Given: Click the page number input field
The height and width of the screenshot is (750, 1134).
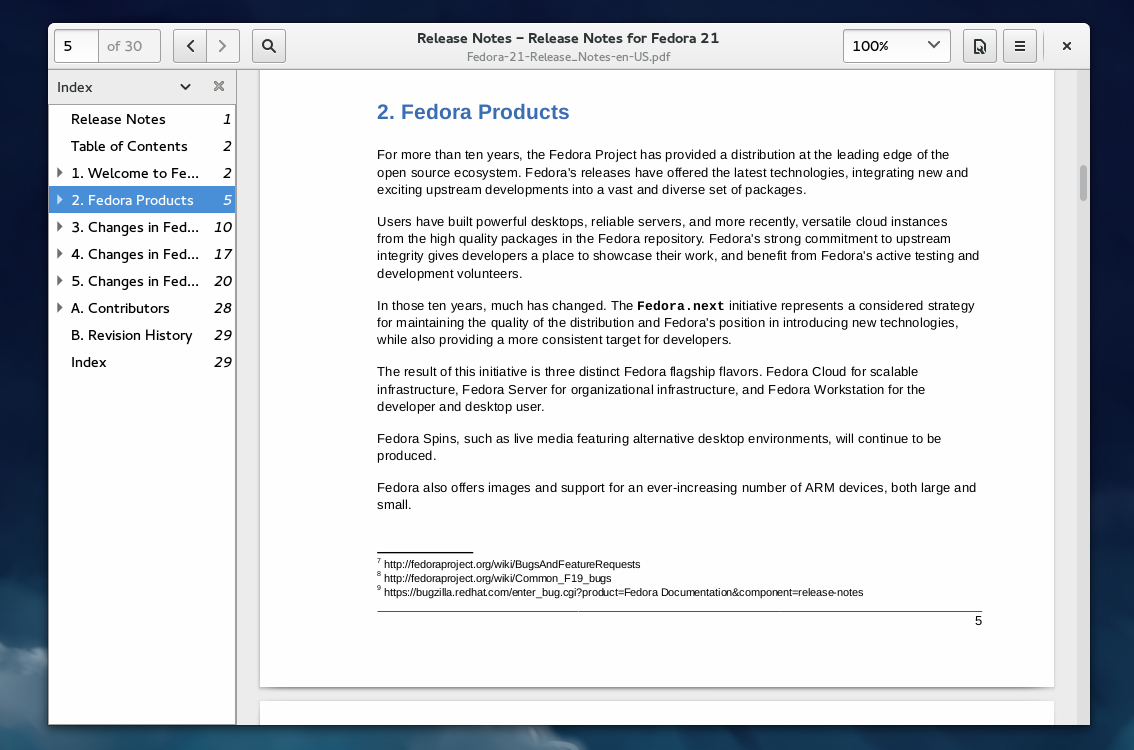Looking at the screenshot, I should (x=75, y=46).
